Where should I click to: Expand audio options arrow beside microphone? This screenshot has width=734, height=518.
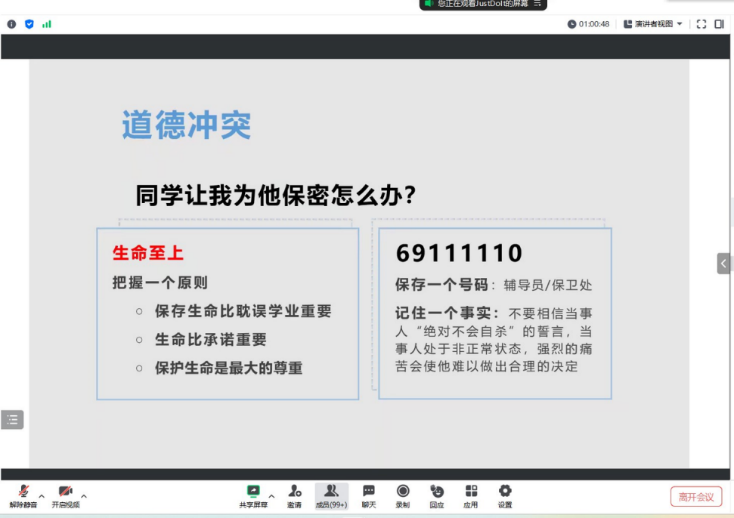(41, 495)
